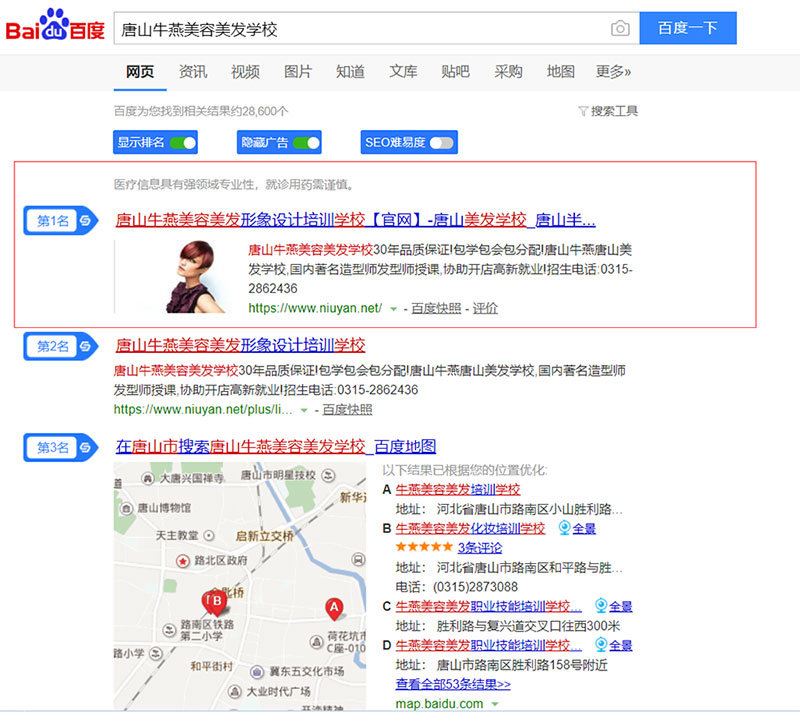Open the 更多» menu
This screenshot has width=800, height=712.
point(613,71)
